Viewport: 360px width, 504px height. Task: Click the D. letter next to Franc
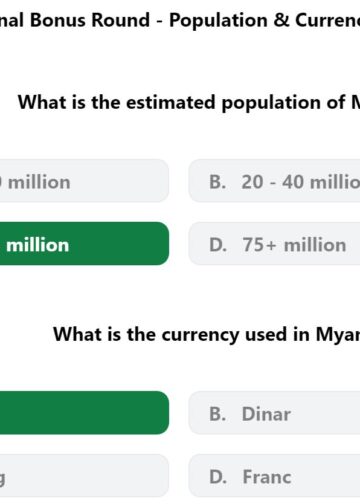[218, 477]
